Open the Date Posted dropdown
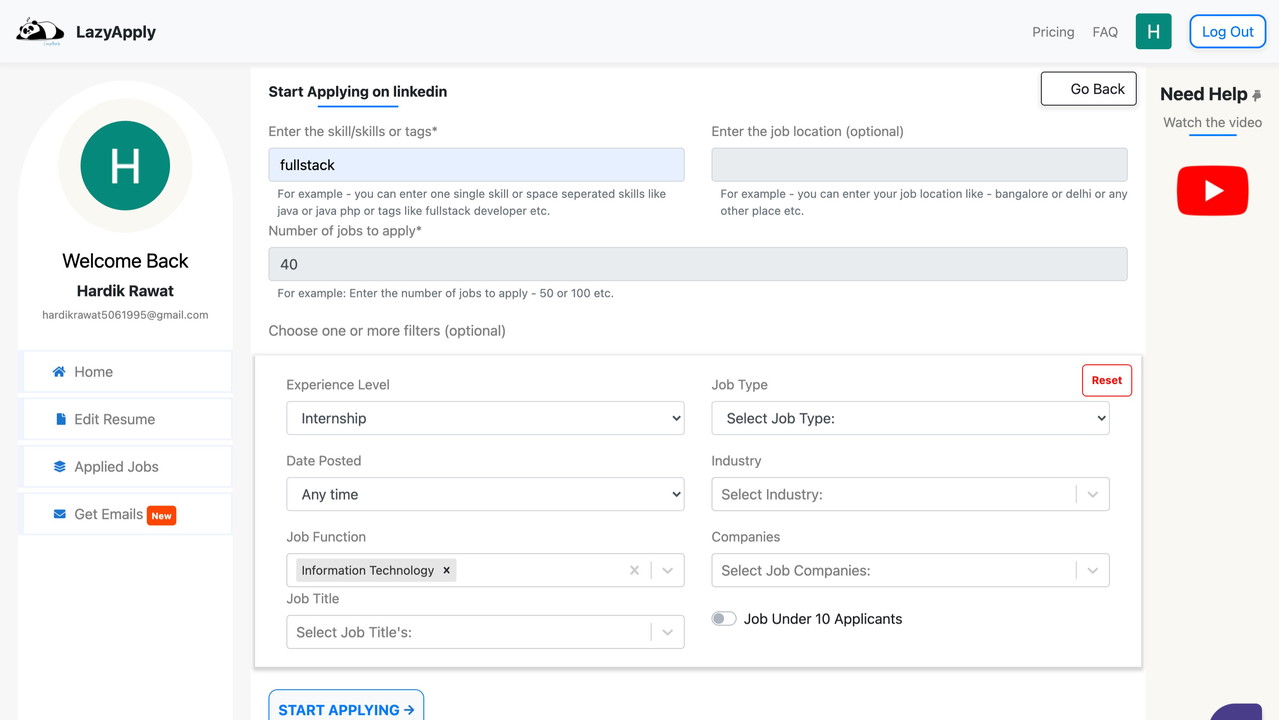 click(x=484, y=493)
